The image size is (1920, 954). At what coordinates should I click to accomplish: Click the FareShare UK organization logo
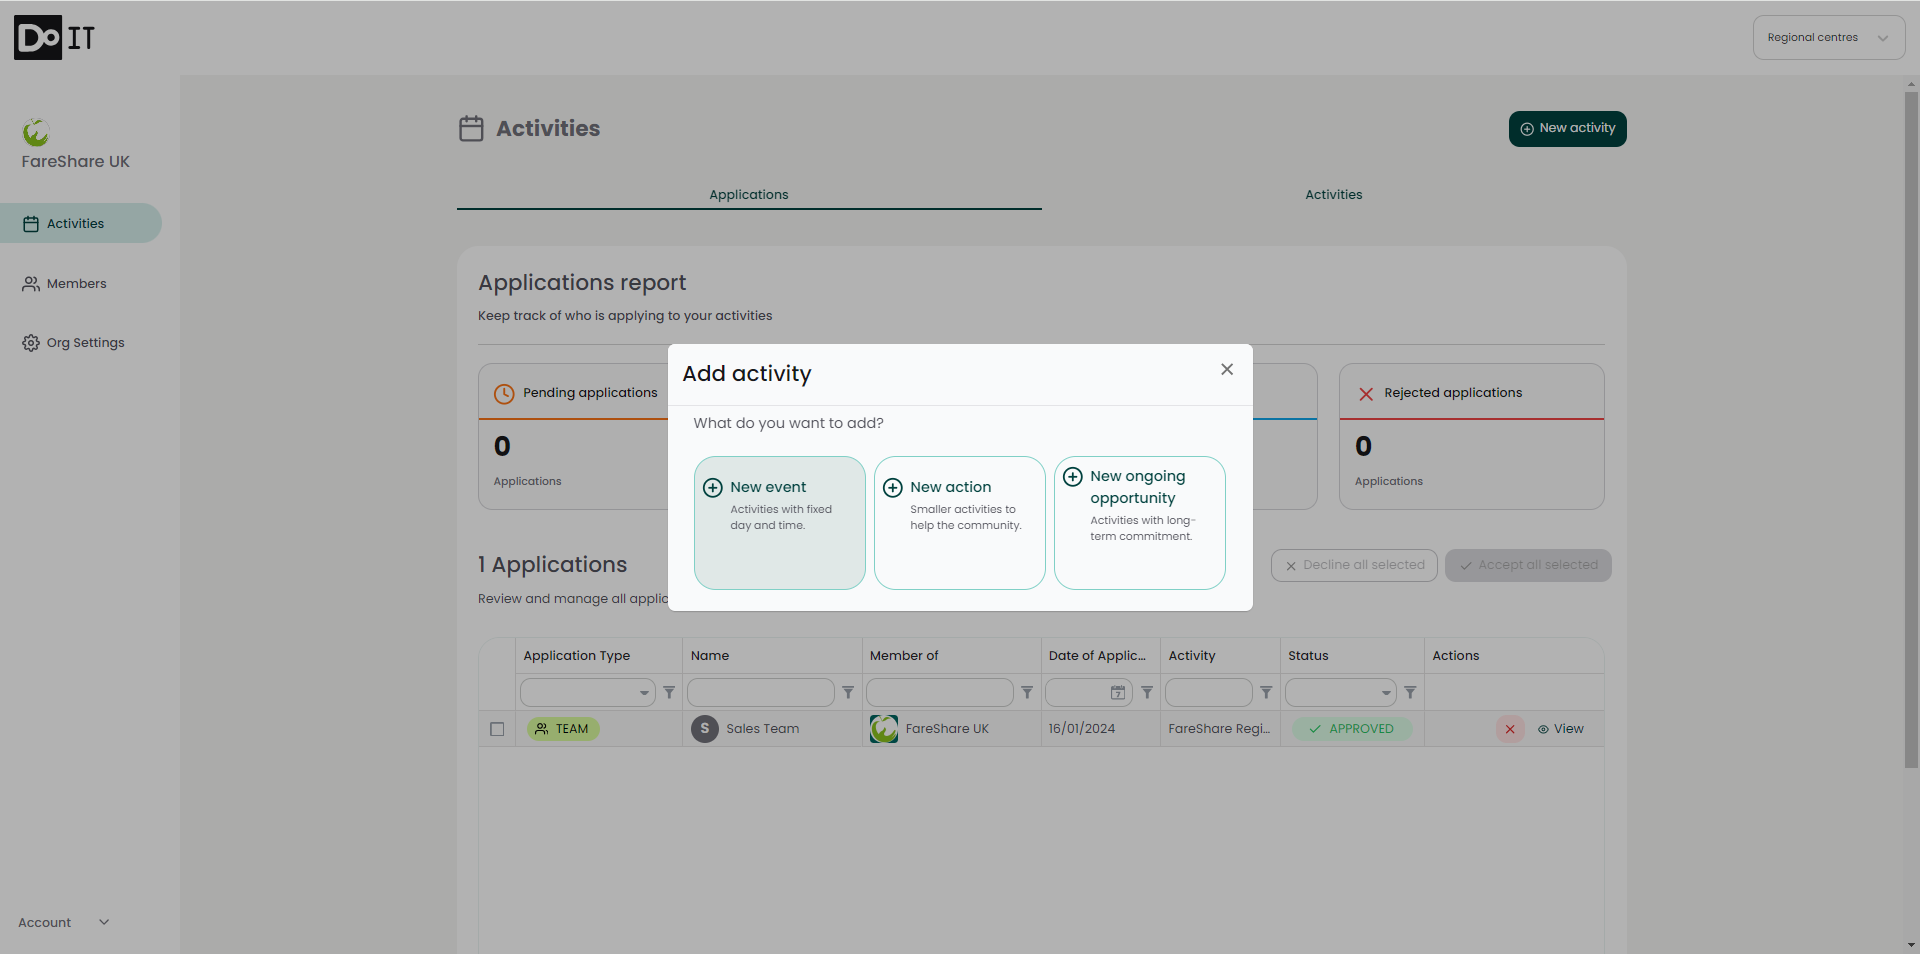[x=36, y=132]
